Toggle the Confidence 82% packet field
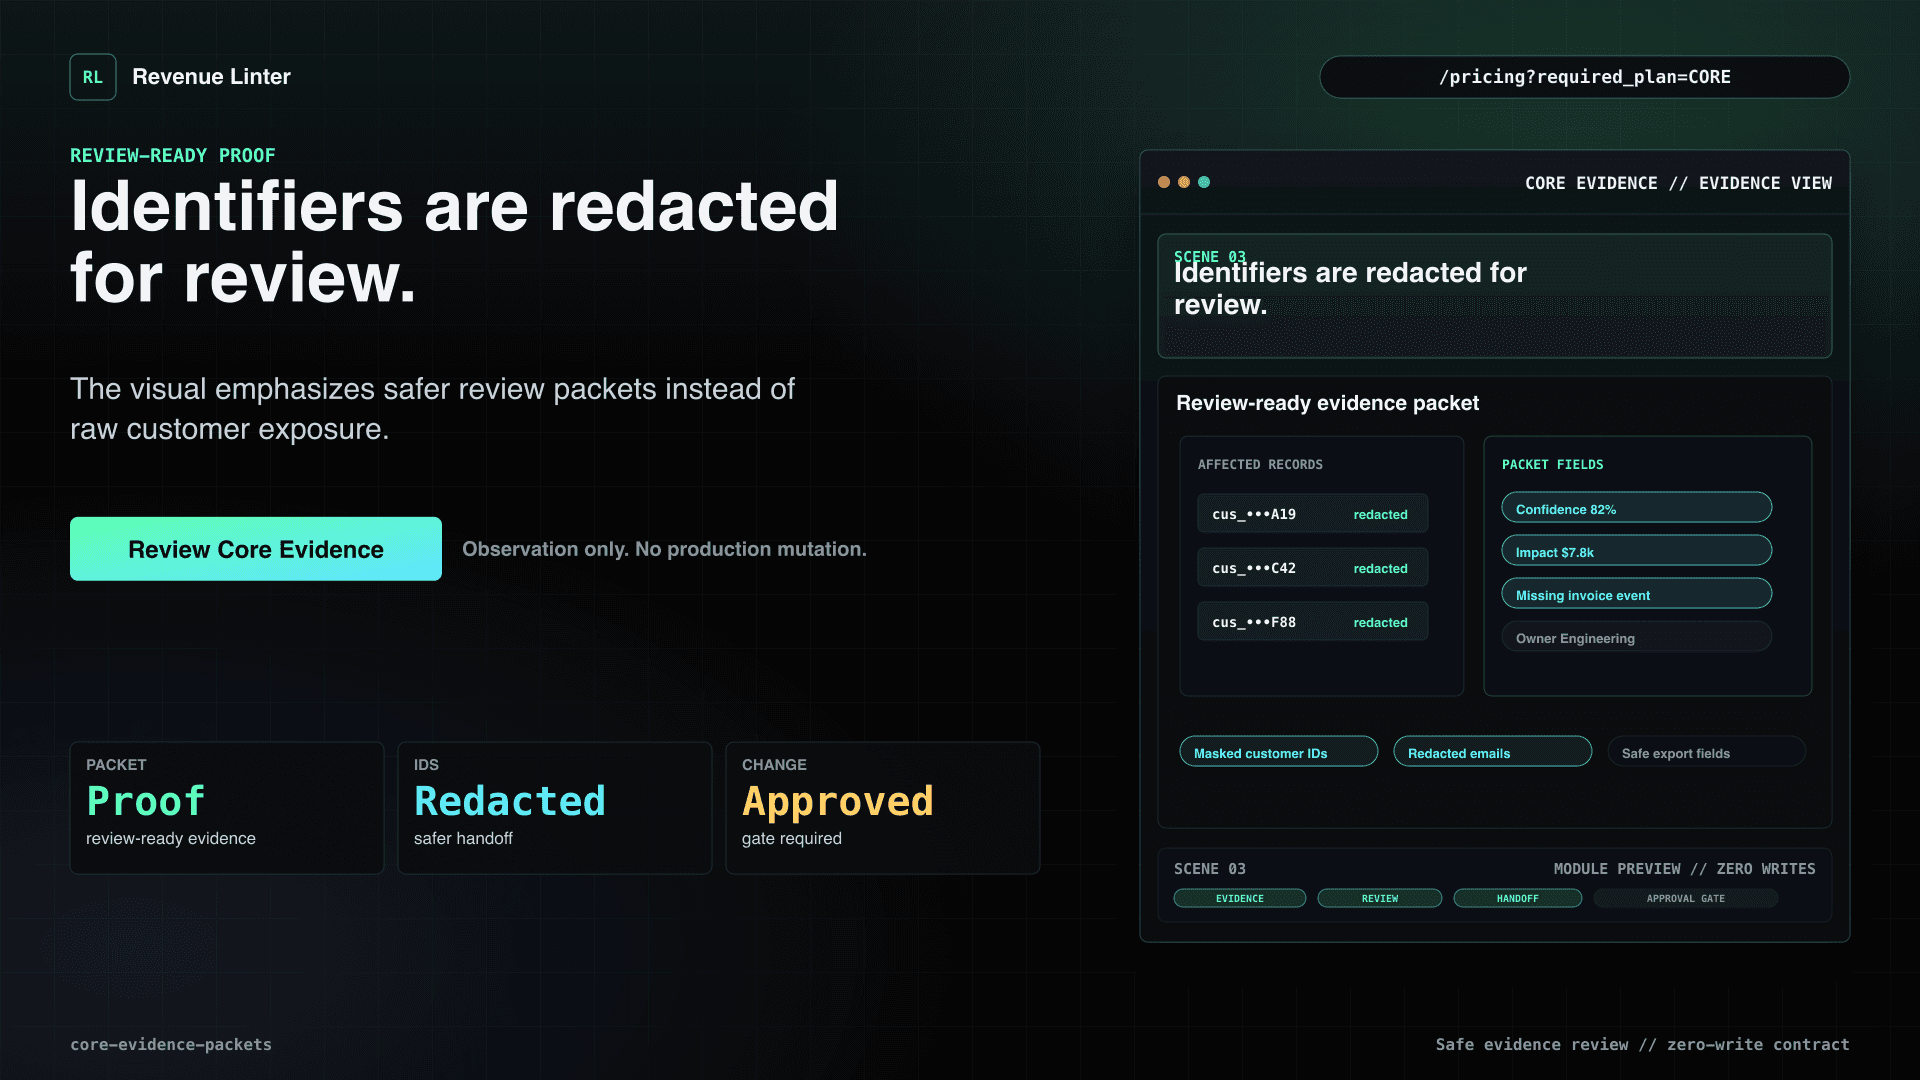The height and width of the screenshot is (1080, 1920). coord(1636,508)
